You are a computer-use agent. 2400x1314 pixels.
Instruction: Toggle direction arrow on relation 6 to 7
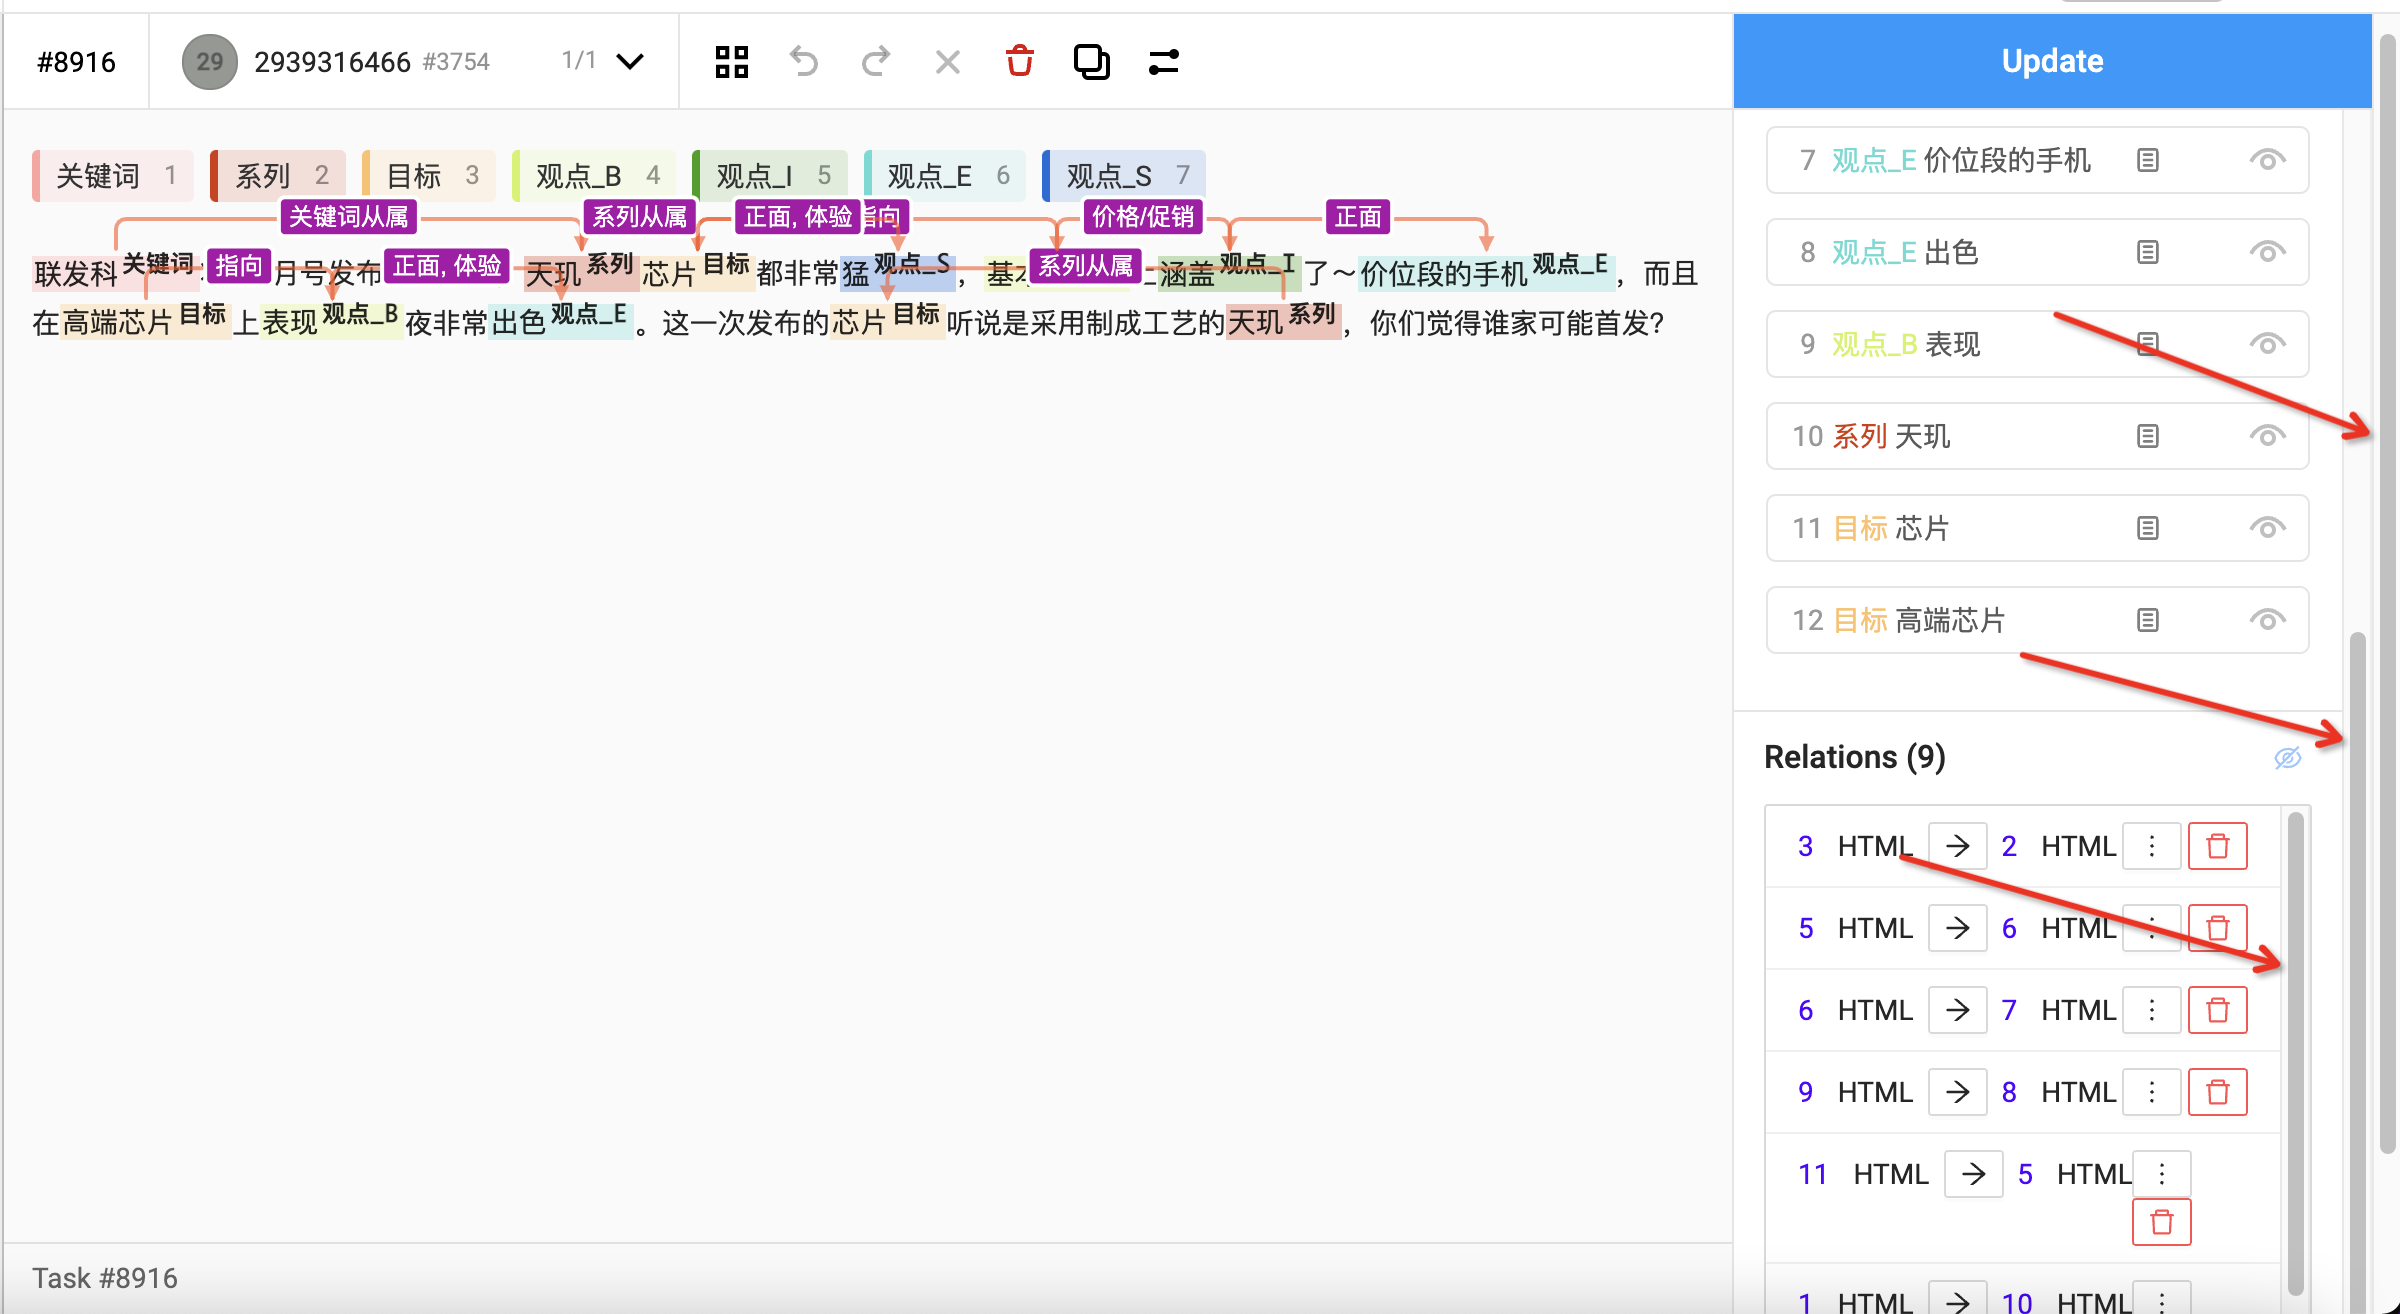click(1957, 1009)
